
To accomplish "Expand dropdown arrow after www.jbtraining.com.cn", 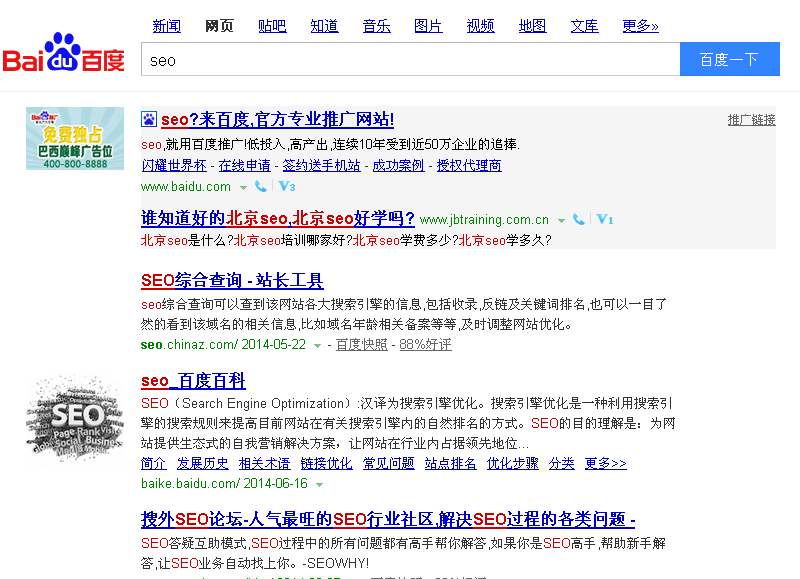I will [561, 220].
